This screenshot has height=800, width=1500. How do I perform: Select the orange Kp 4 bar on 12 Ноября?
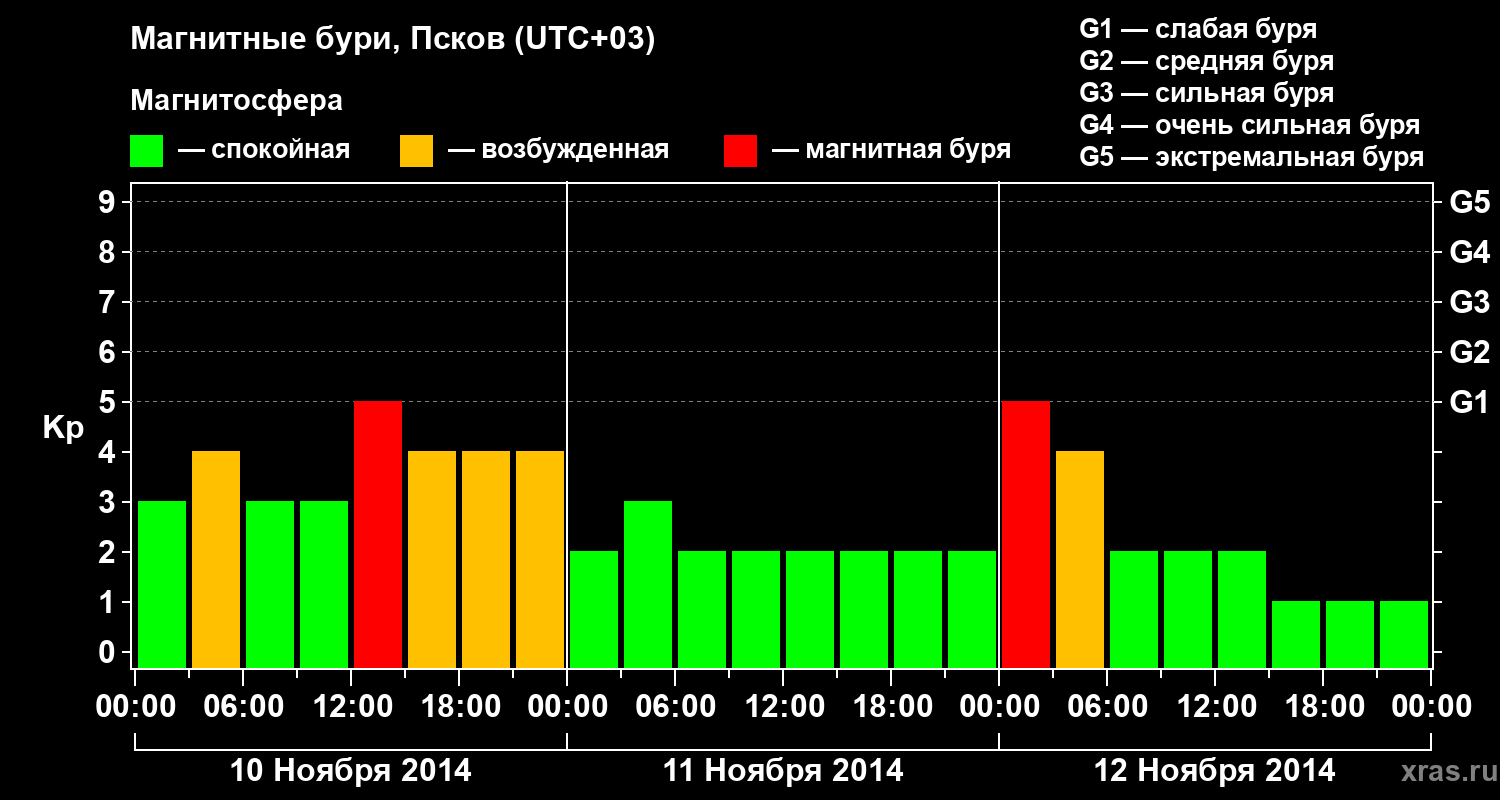[x=1080, y=559]
